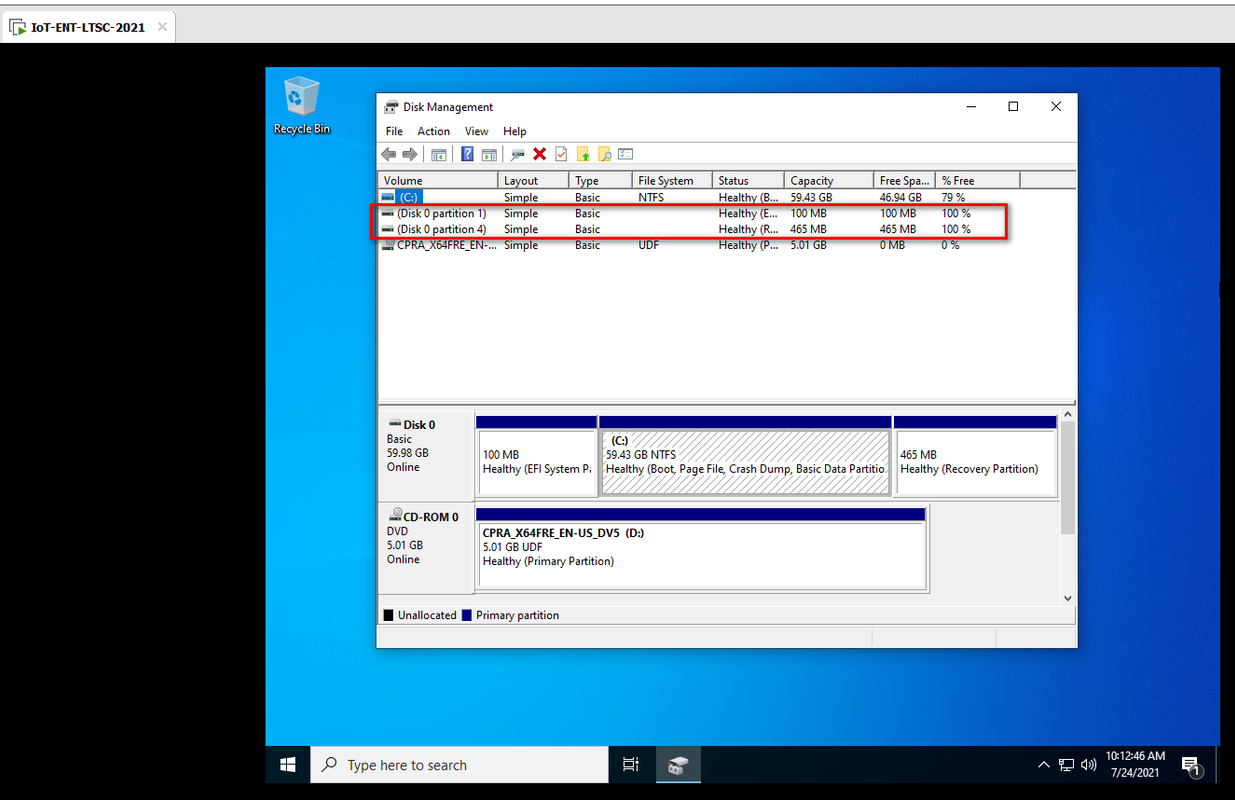1235x800 pixels.
Task: Toggle the Show/Hide Action Pane toolbar icon
Action: 489,154
